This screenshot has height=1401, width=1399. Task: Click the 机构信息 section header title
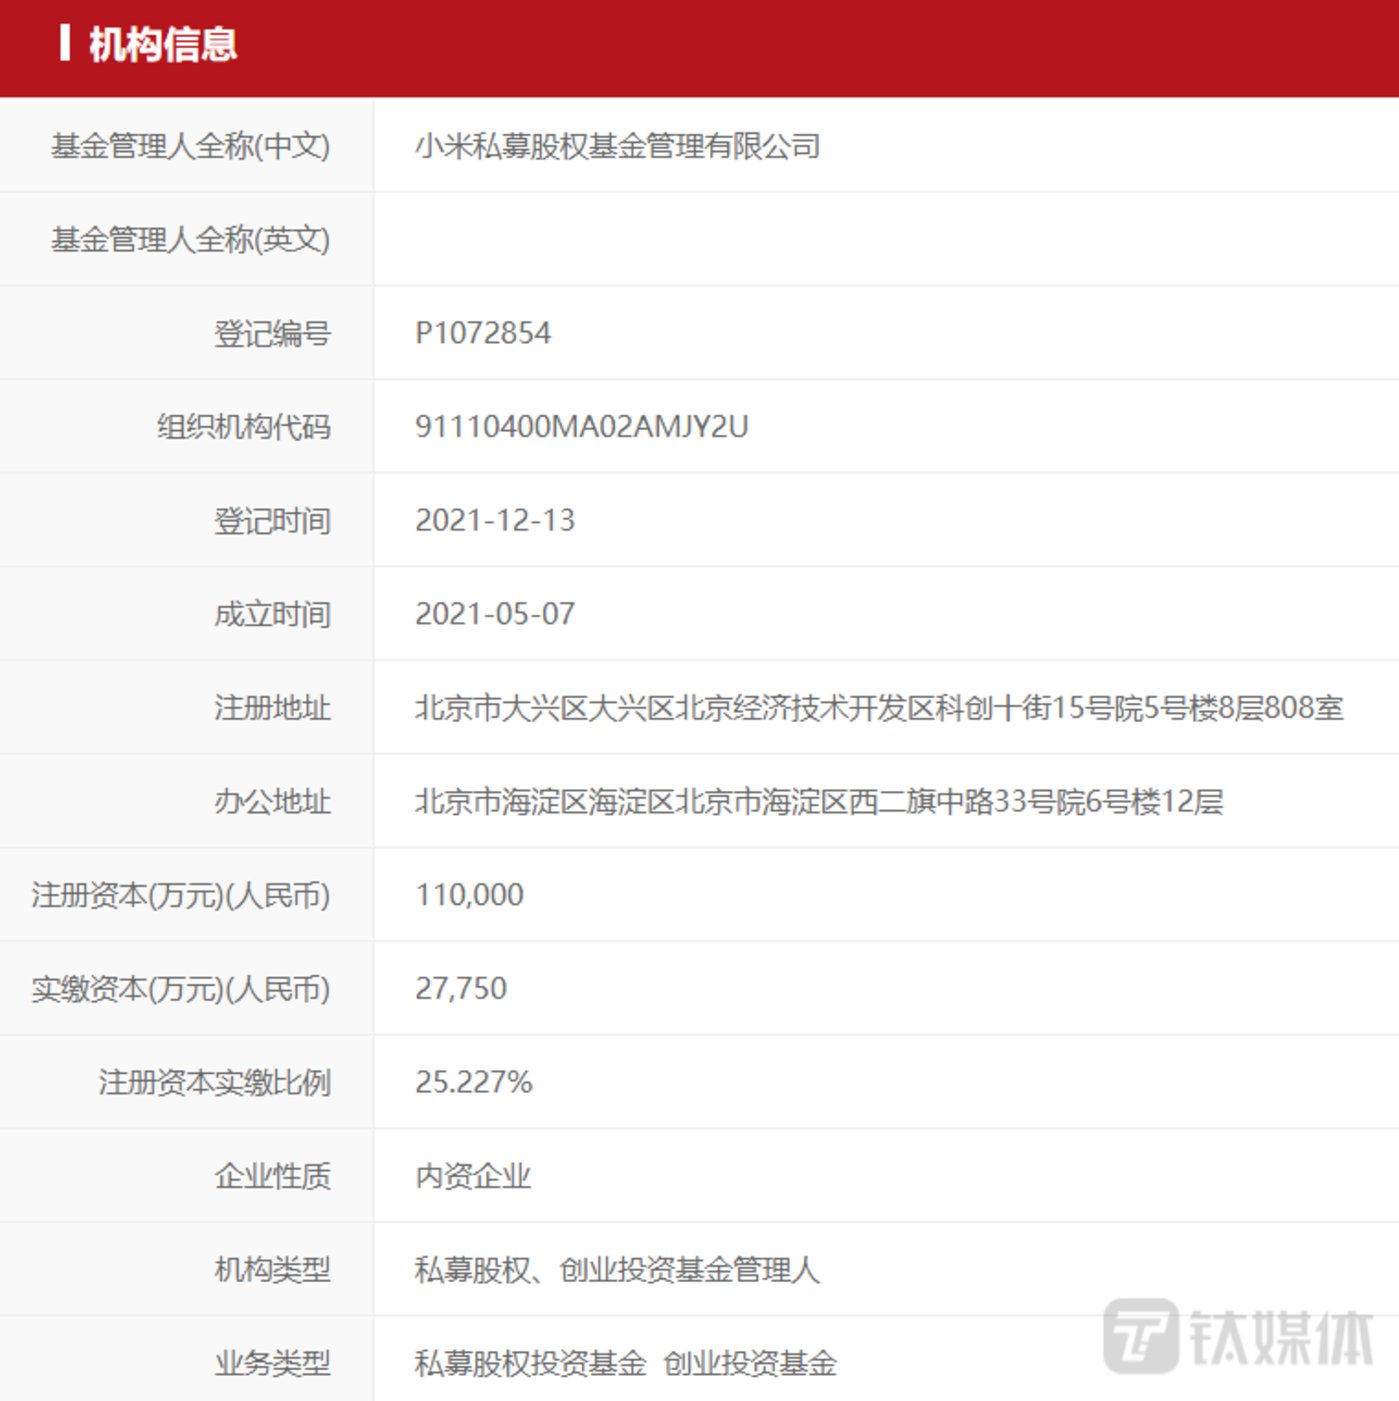point(162,45)
